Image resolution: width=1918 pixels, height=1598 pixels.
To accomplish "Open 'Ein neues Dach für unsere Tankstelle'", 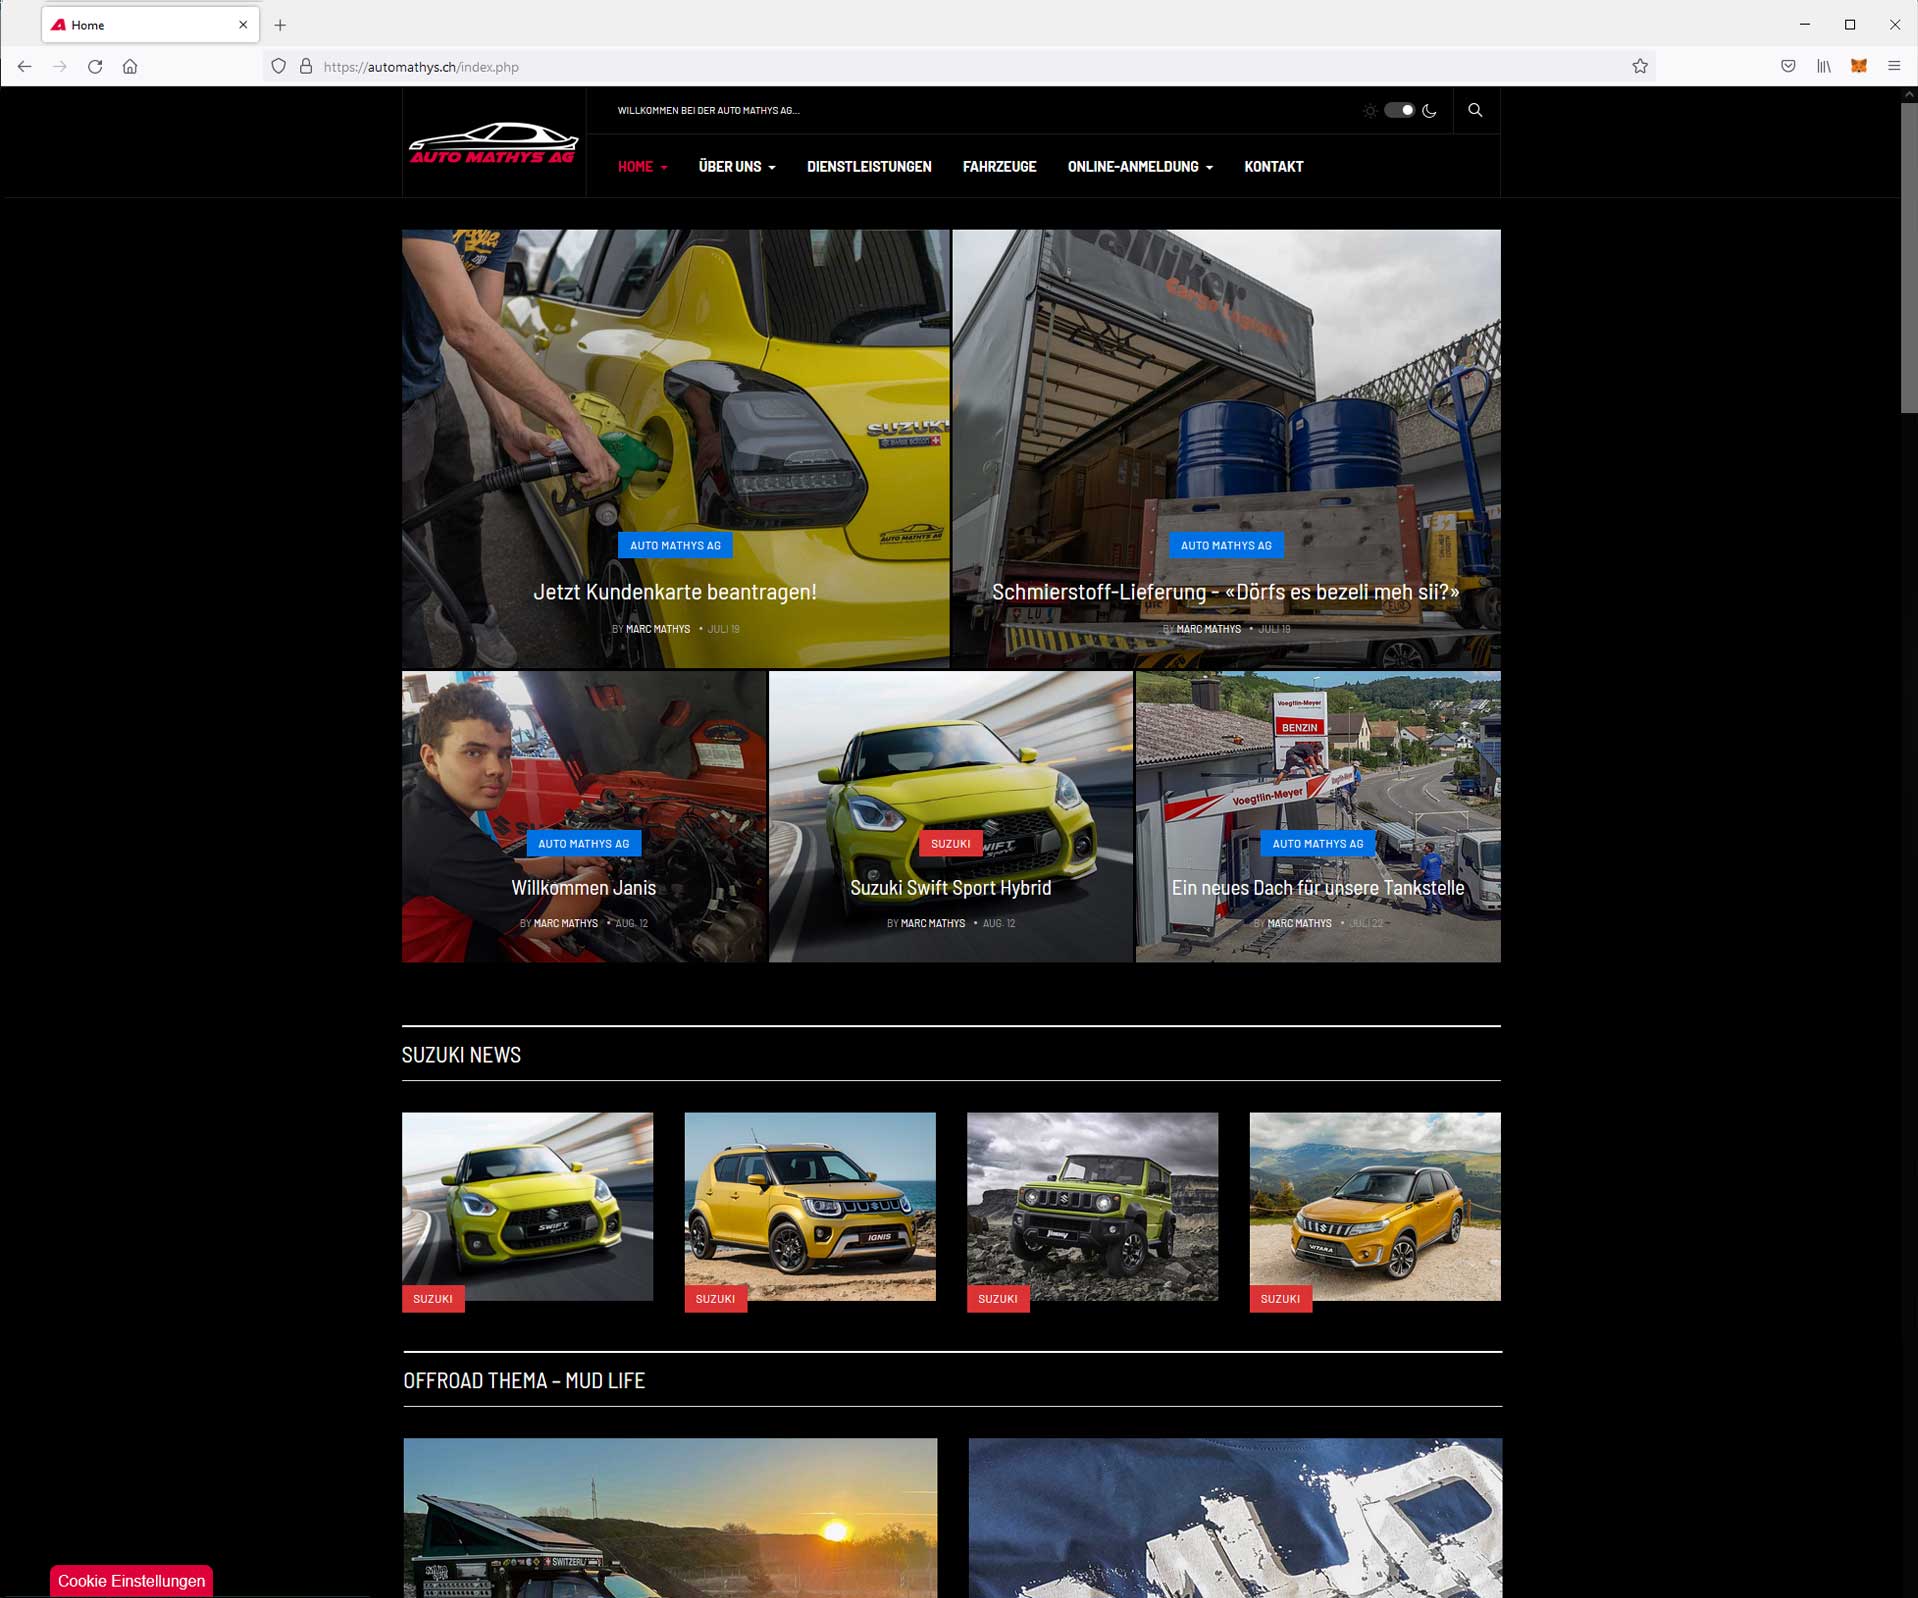I will point(1318,888).
